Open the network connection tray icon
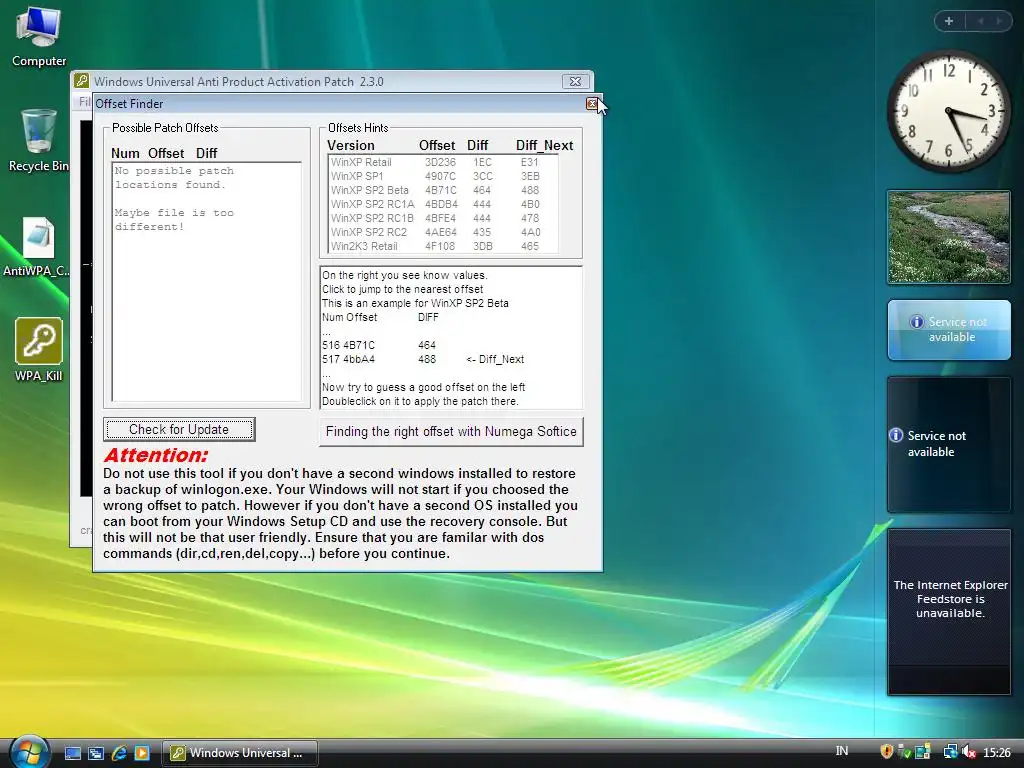 tap(950, 752)
